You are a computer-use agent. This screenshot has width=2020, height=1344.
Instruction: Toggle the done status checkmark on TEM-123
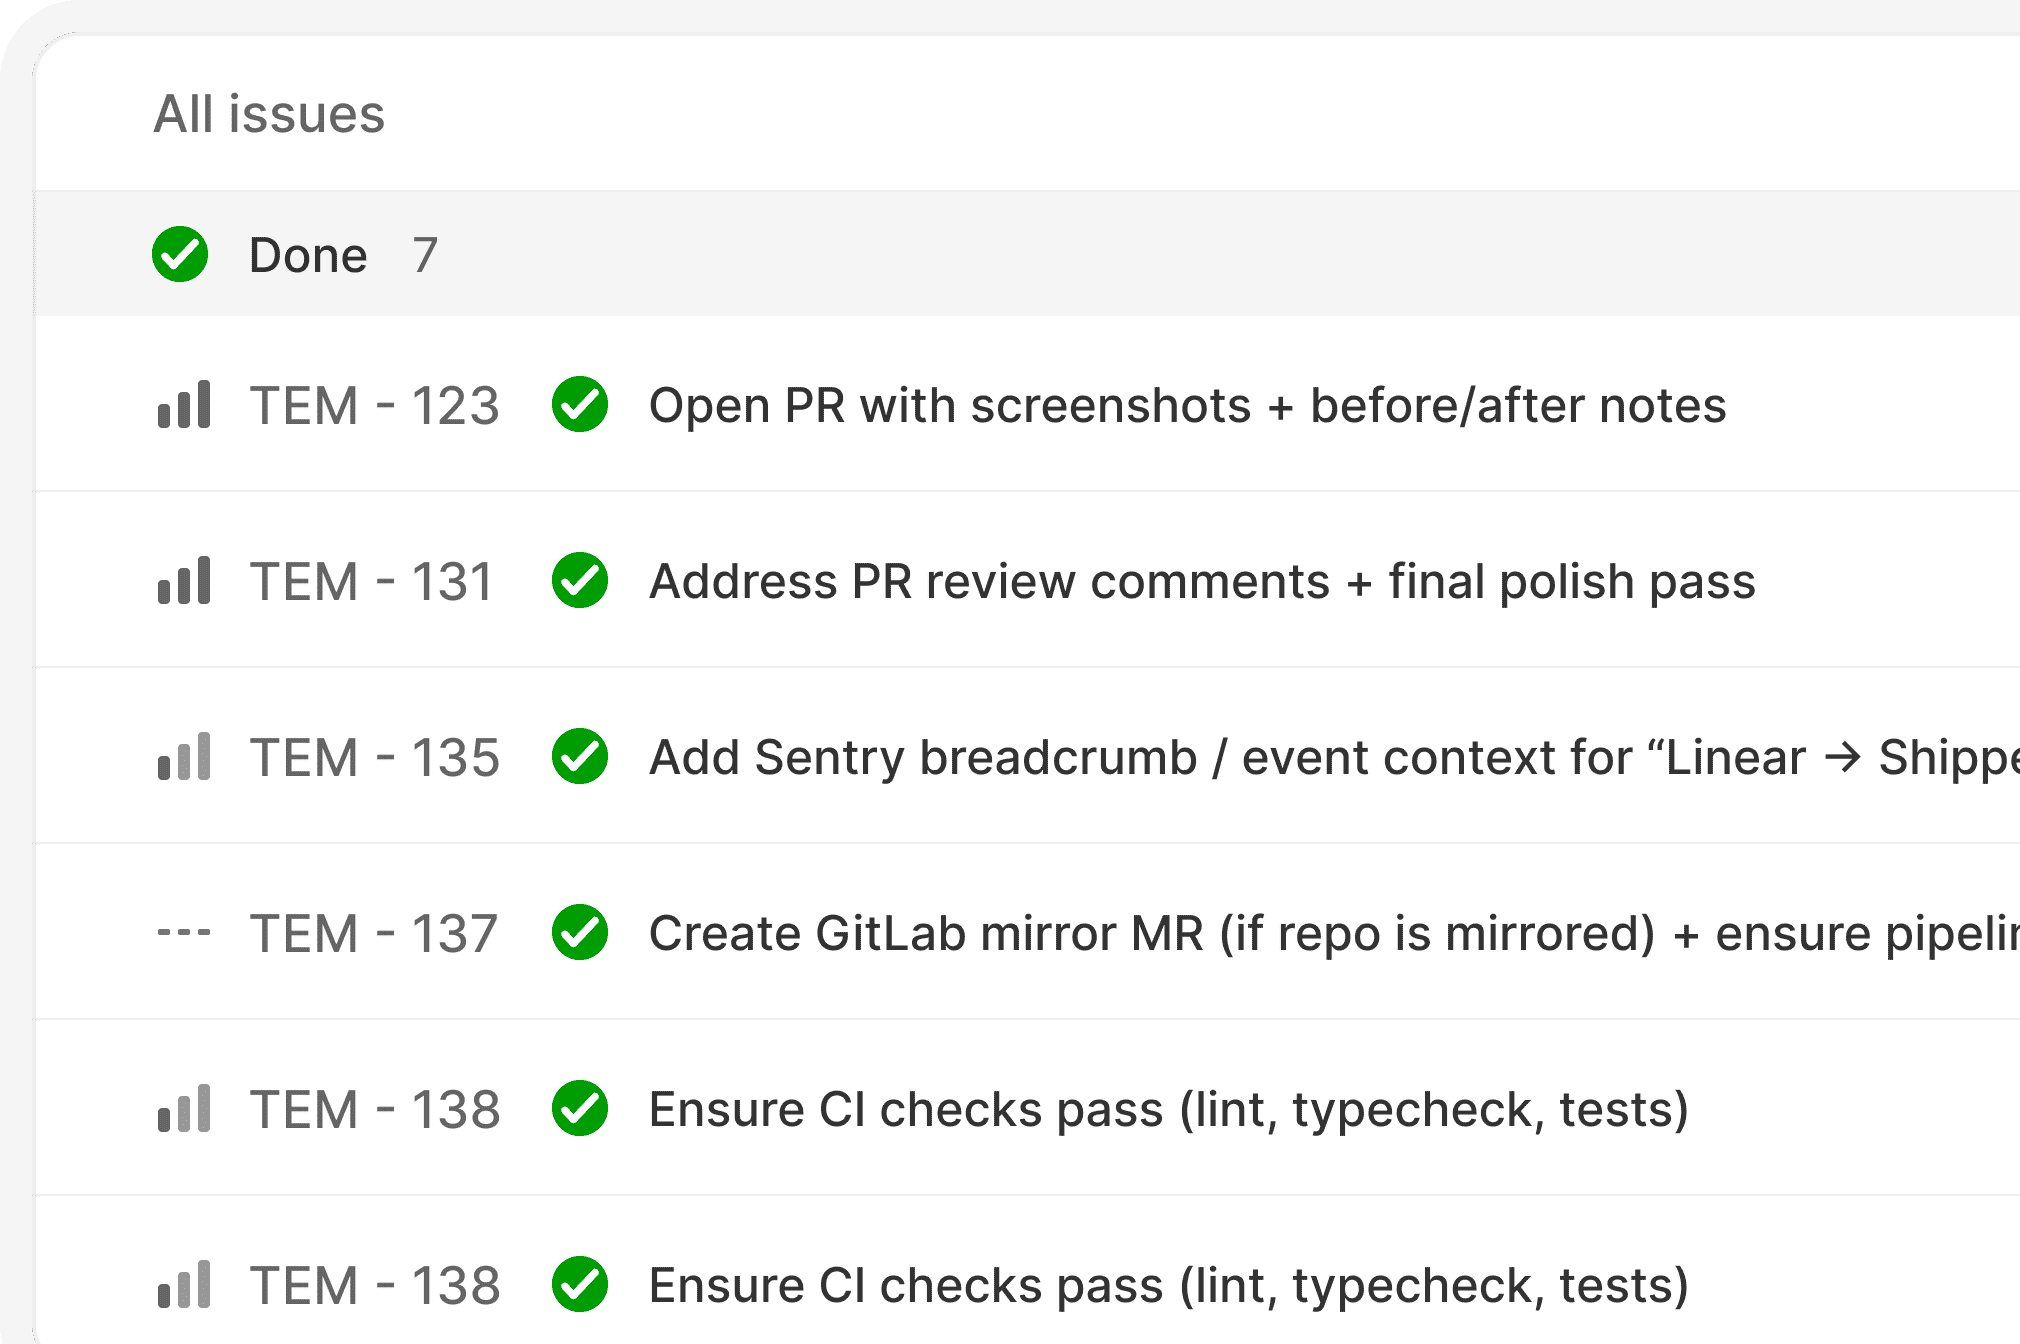coord(580,405)
